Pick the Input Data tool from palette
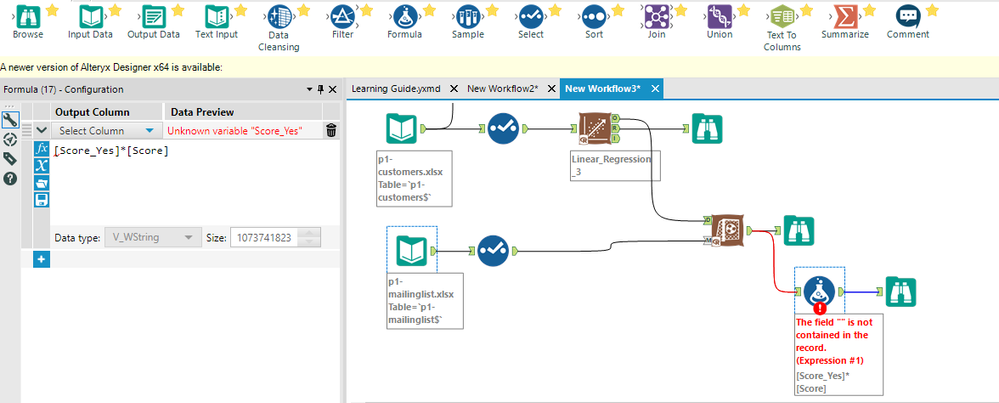Image resolution: width=999 pixels, height=403 pixels. (91, 15)
